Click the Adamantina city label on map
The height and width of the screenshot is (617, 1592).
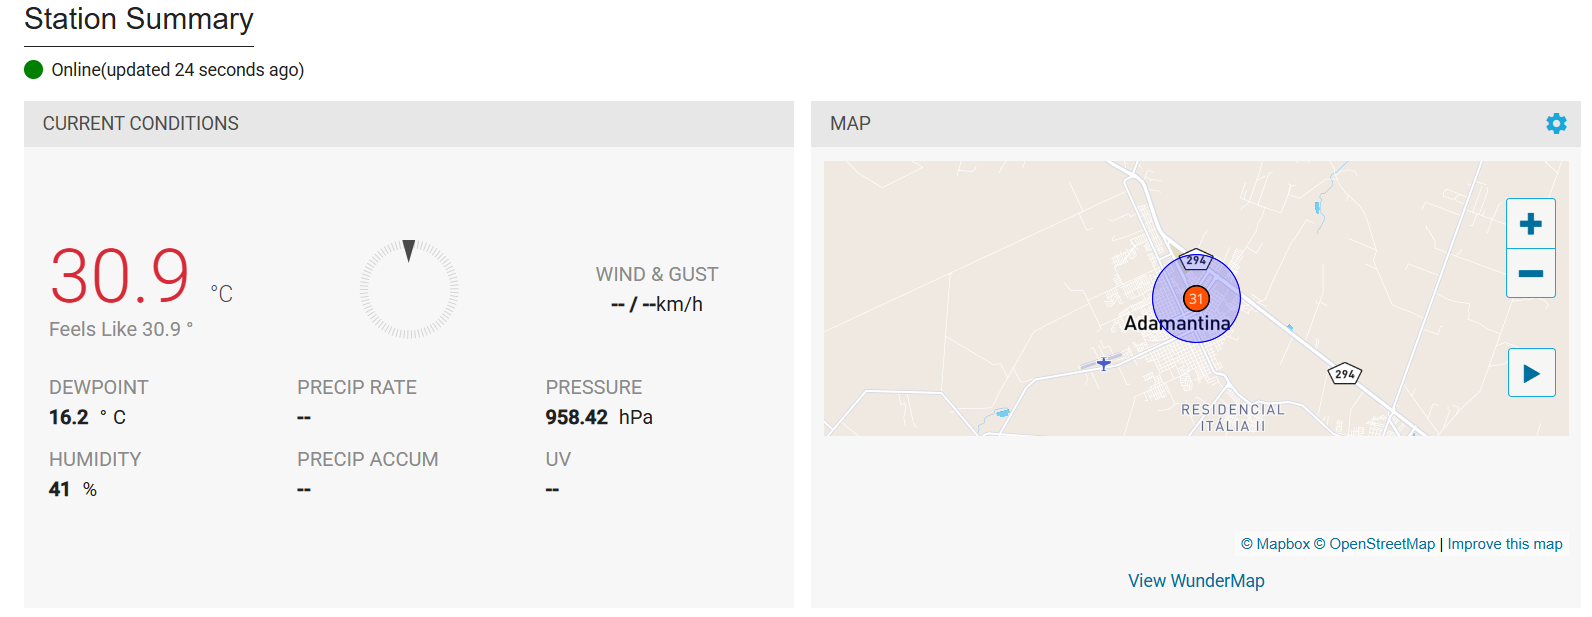click(x=1177, y=323)
